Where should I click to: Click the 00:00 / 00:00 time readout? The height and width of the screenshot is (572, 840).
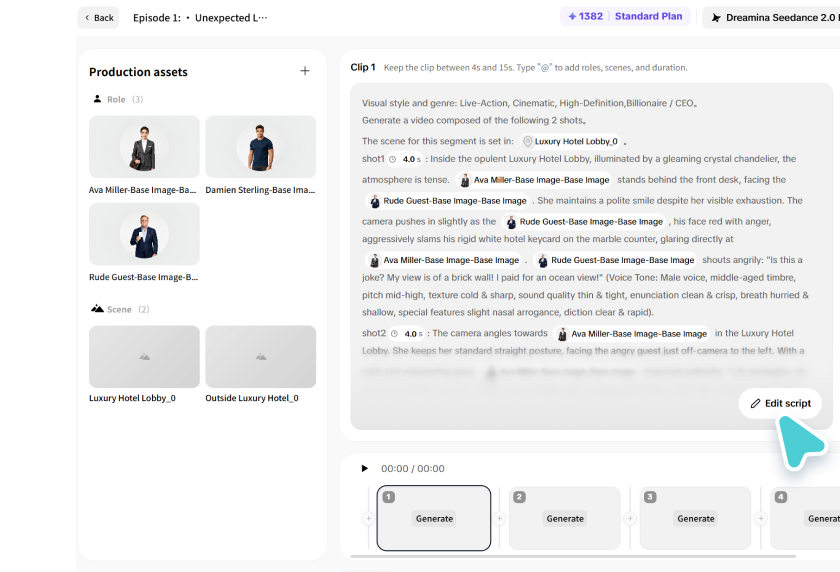pyautogui.click(x=412, y=469)
